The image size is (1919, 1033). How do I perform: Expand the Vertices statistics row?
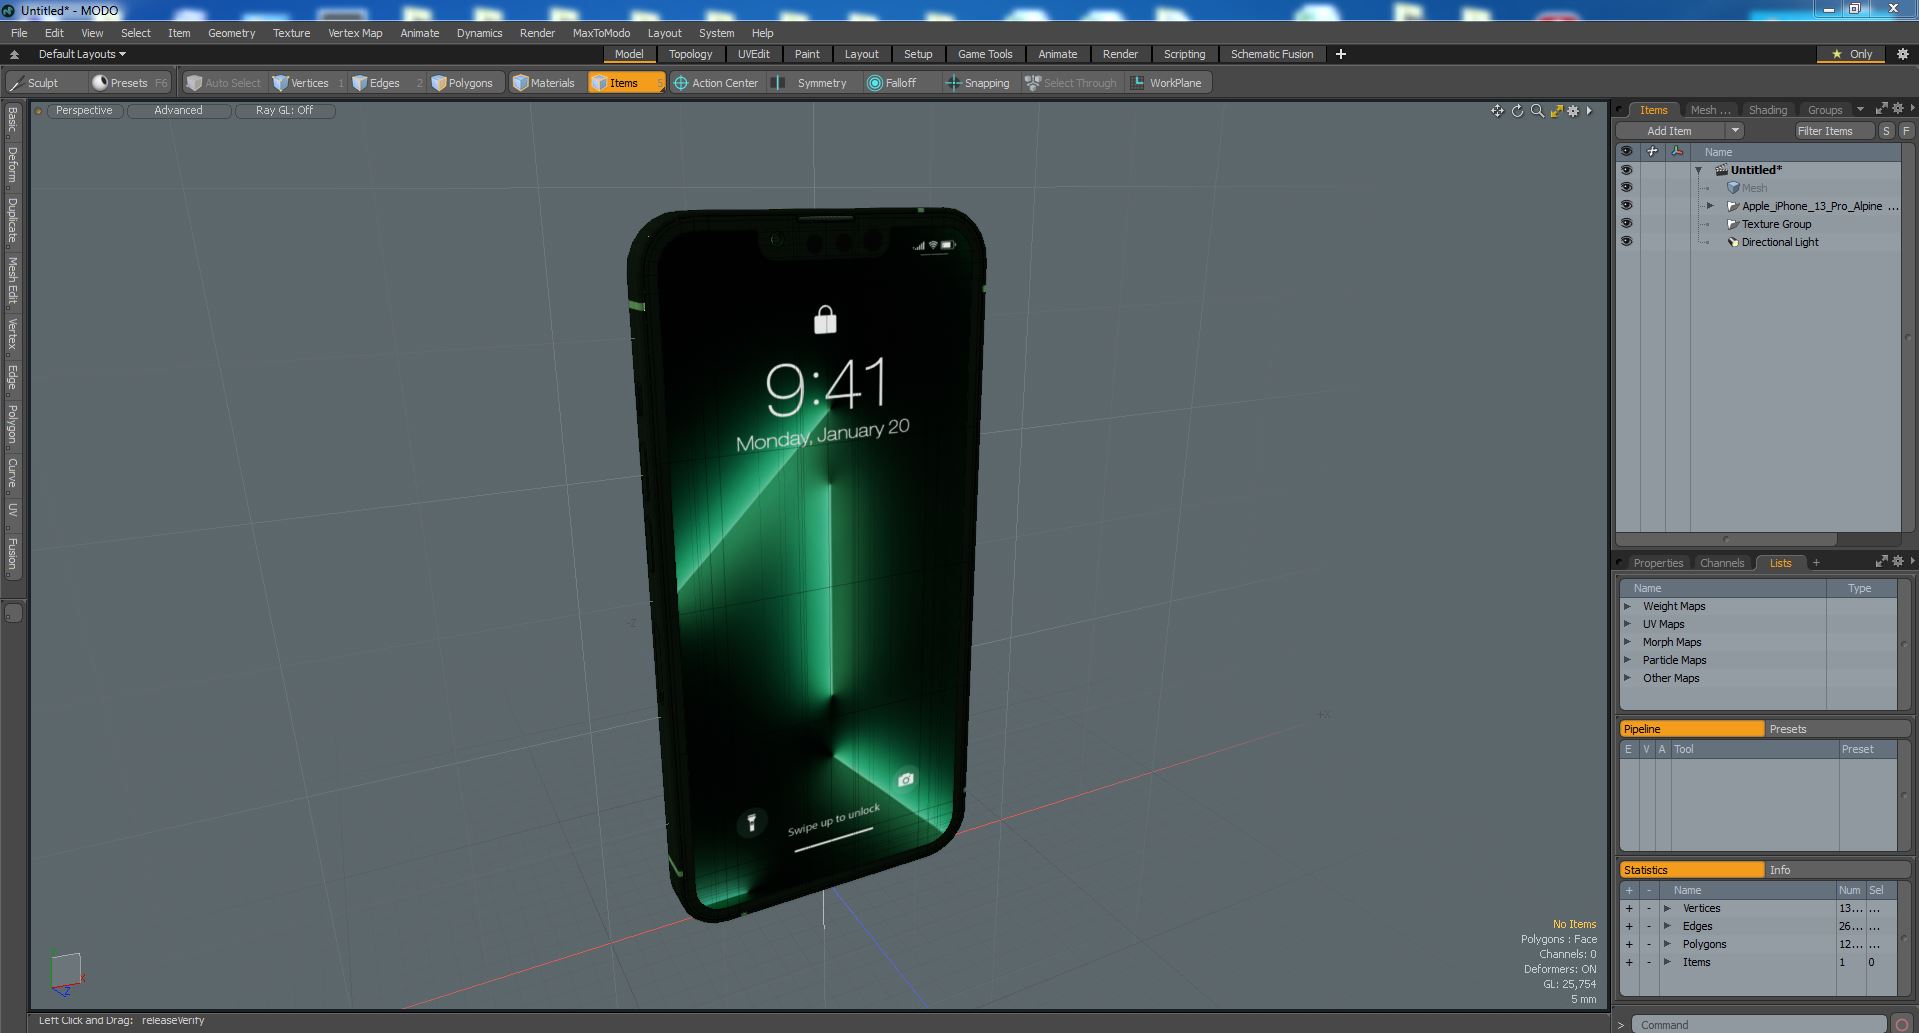pos(1667,908)
